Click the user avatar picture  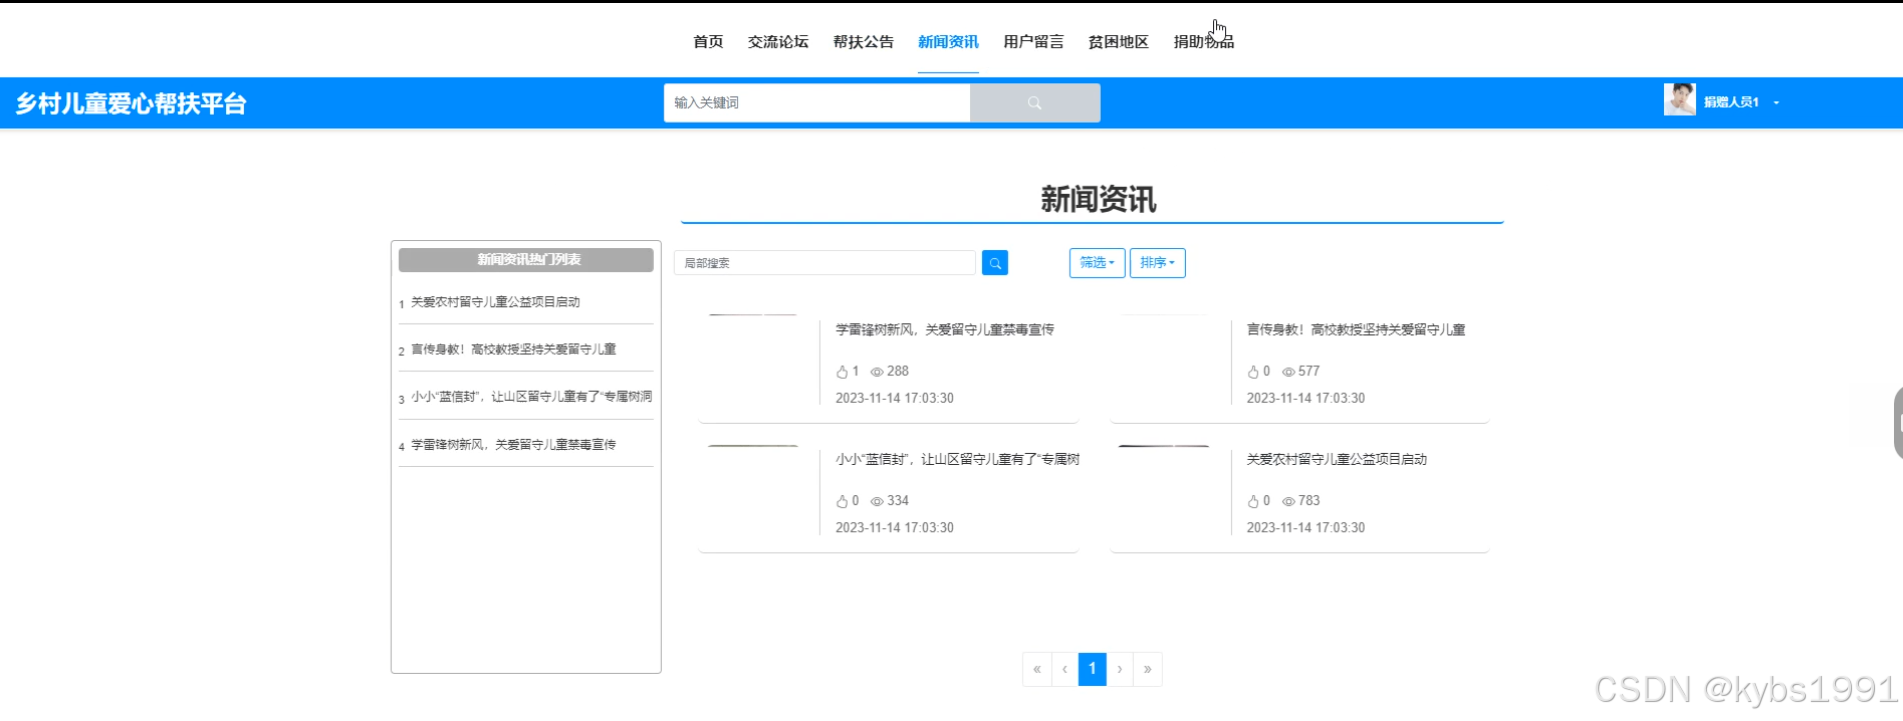pyautogui.click(x=1679, y=100)
